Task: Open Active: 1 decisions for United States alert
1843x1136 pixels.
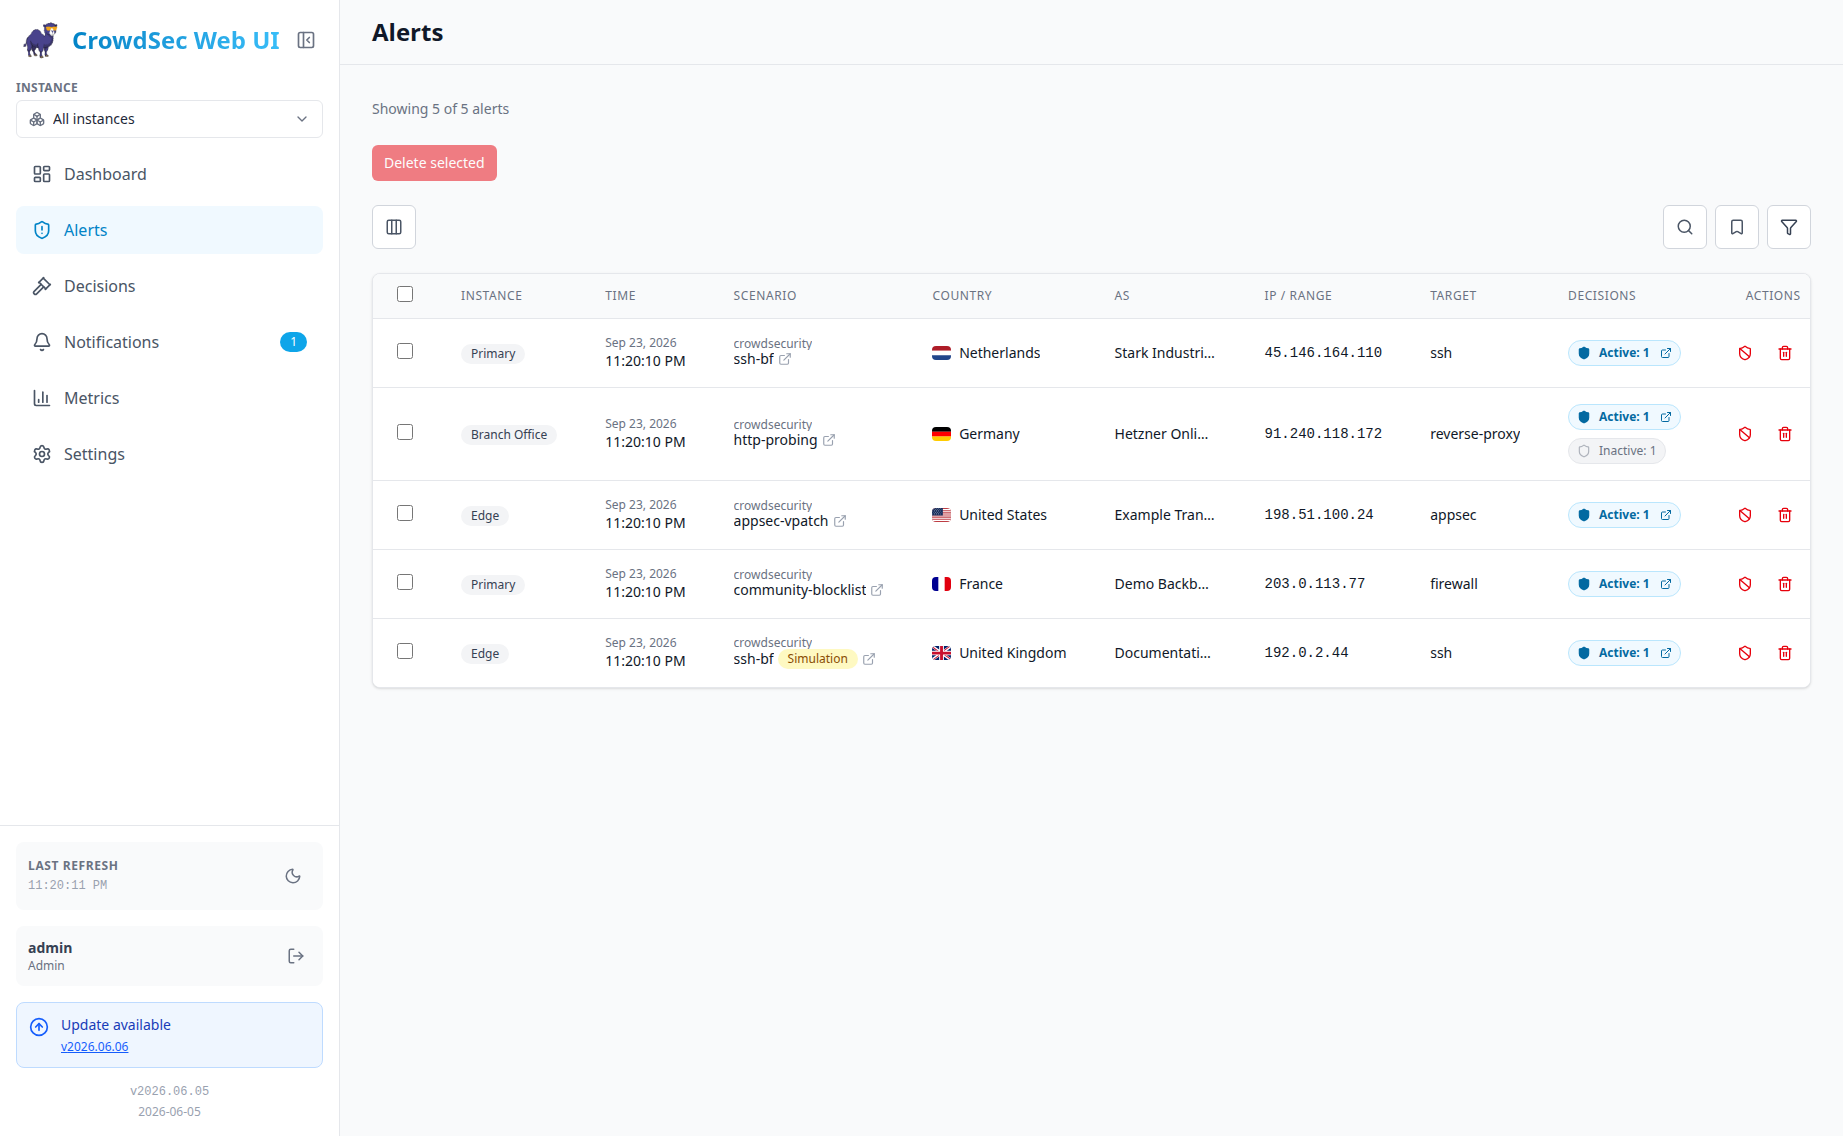Action: point(1624,515)
